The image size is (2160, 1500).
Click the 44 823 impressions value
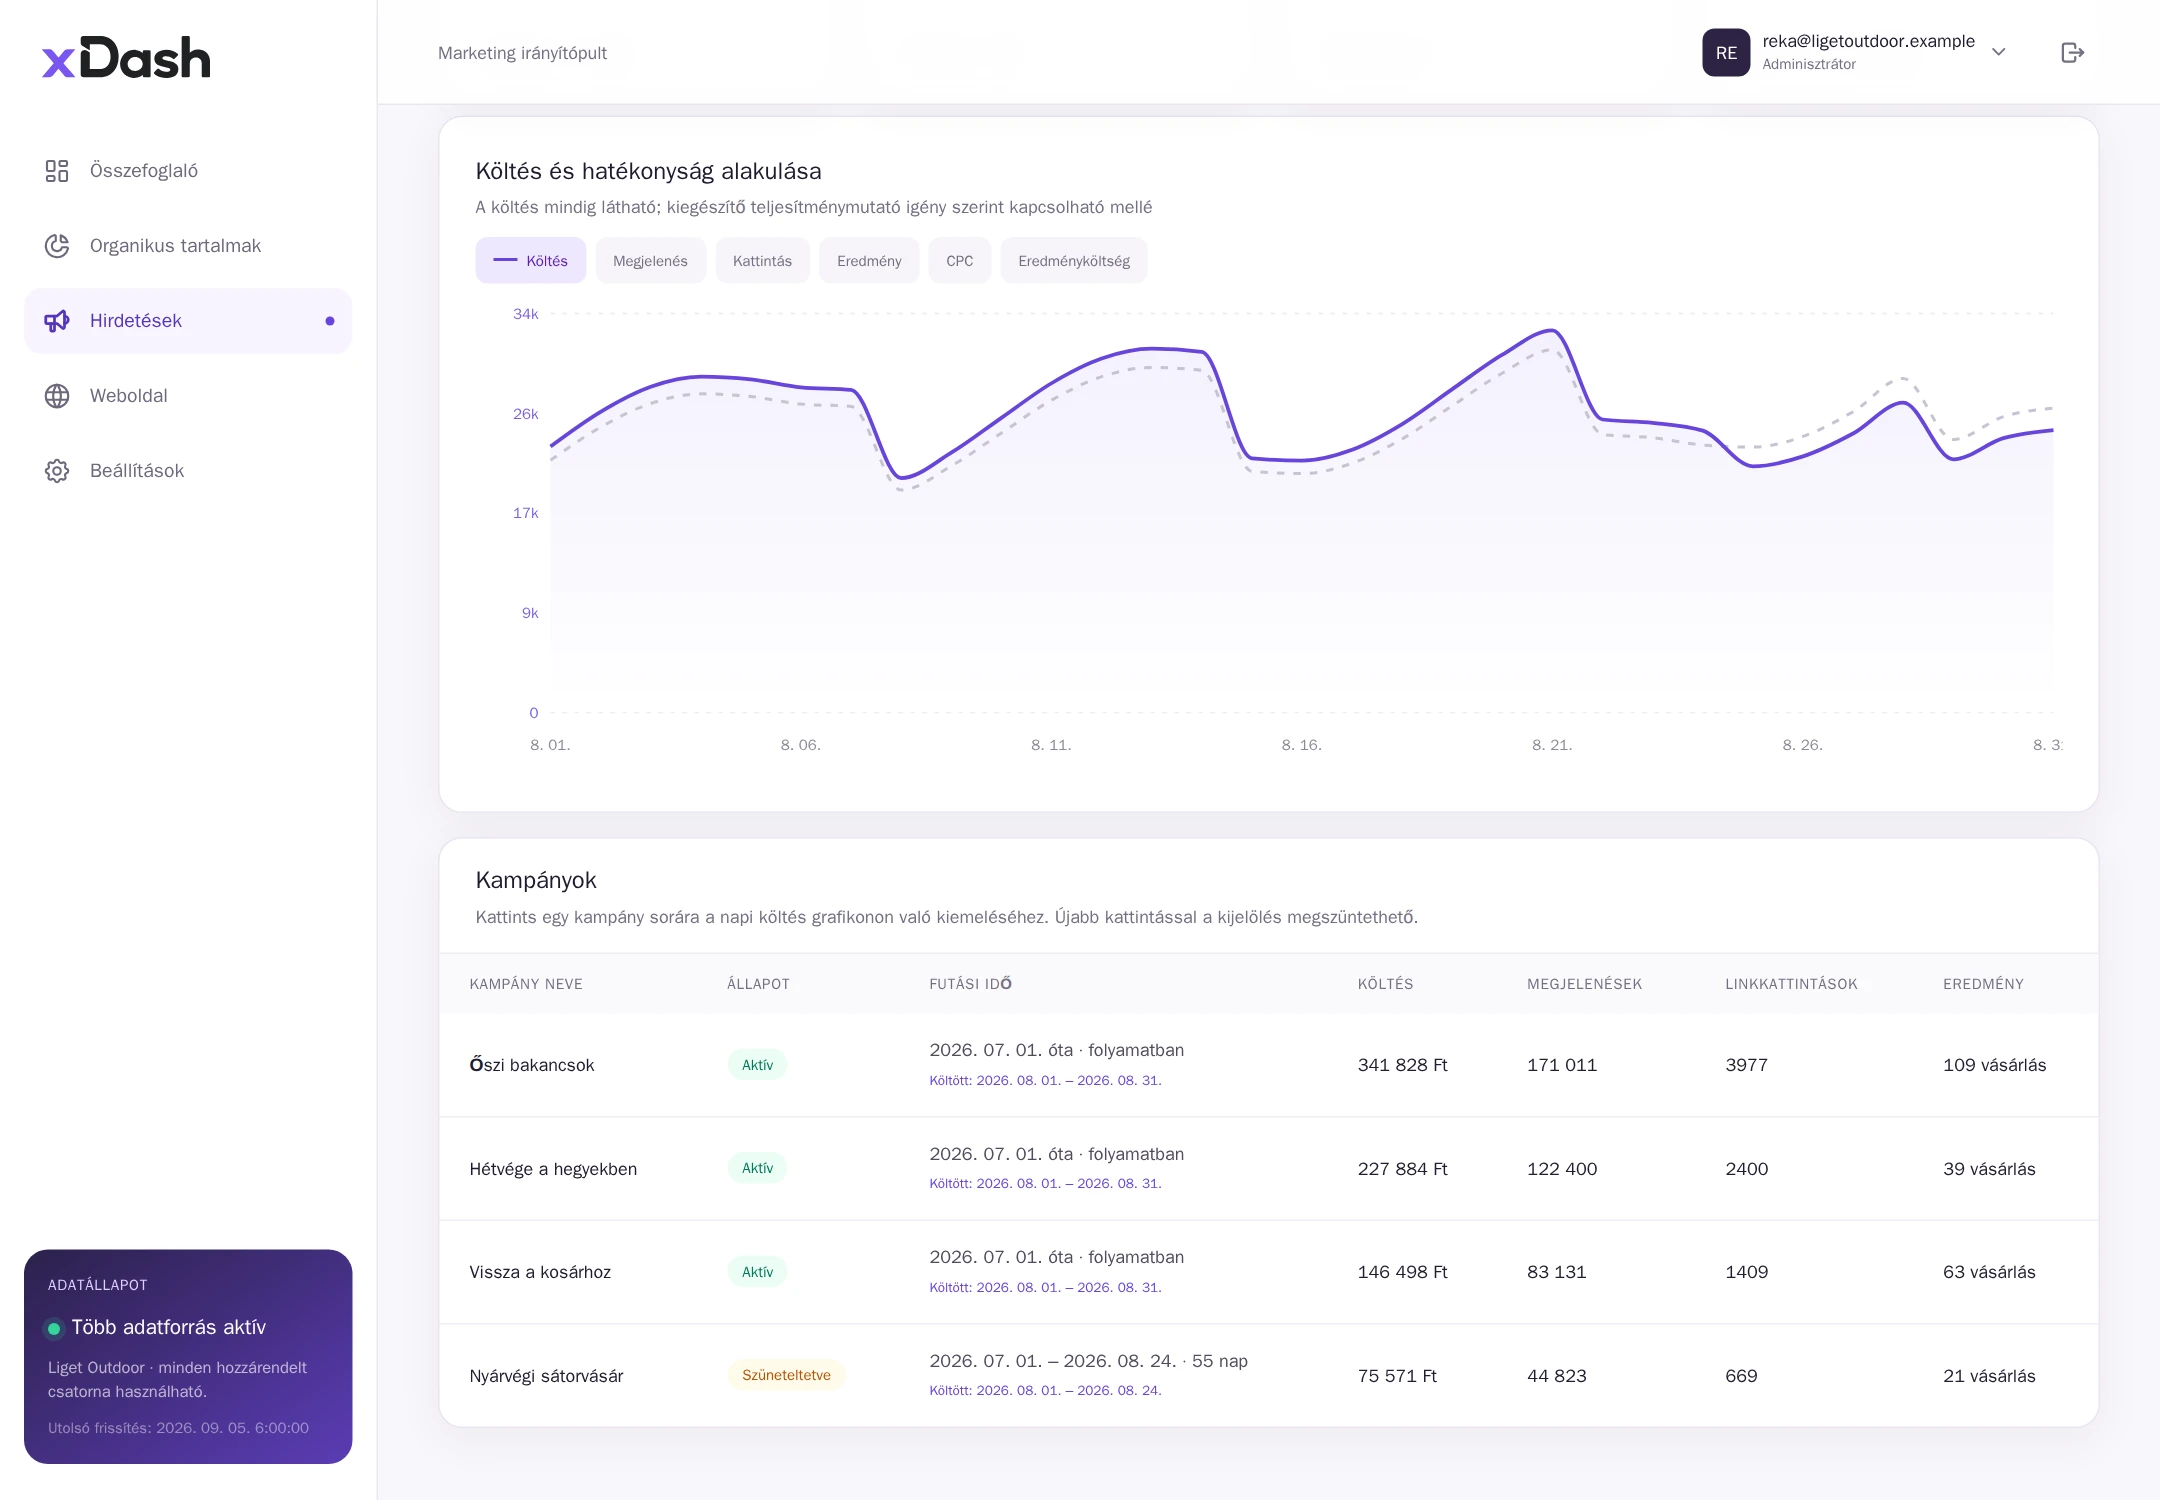[1556, 1376]
